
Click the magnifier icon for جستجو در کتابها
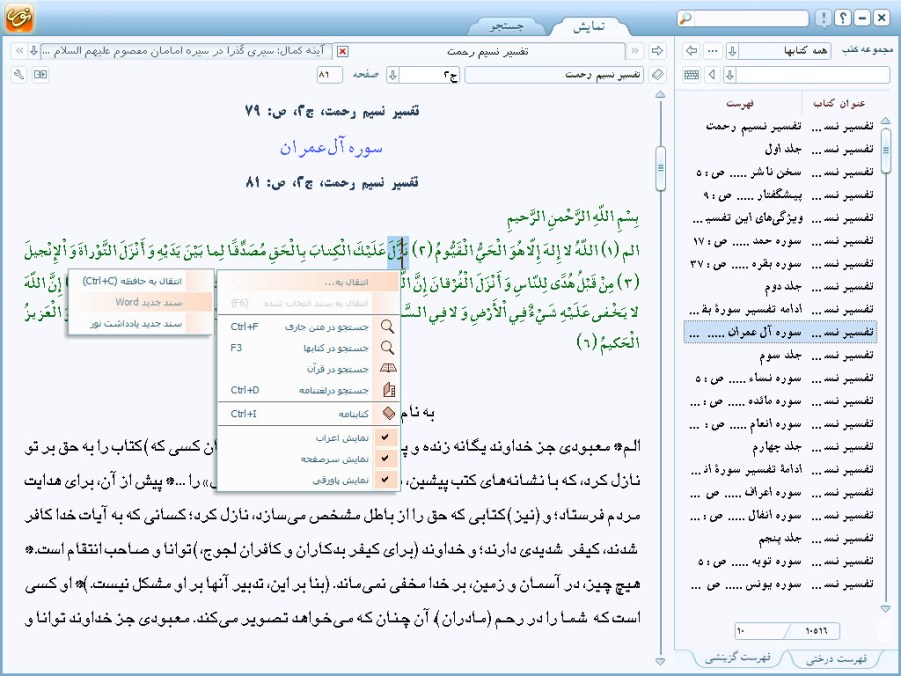388,348
